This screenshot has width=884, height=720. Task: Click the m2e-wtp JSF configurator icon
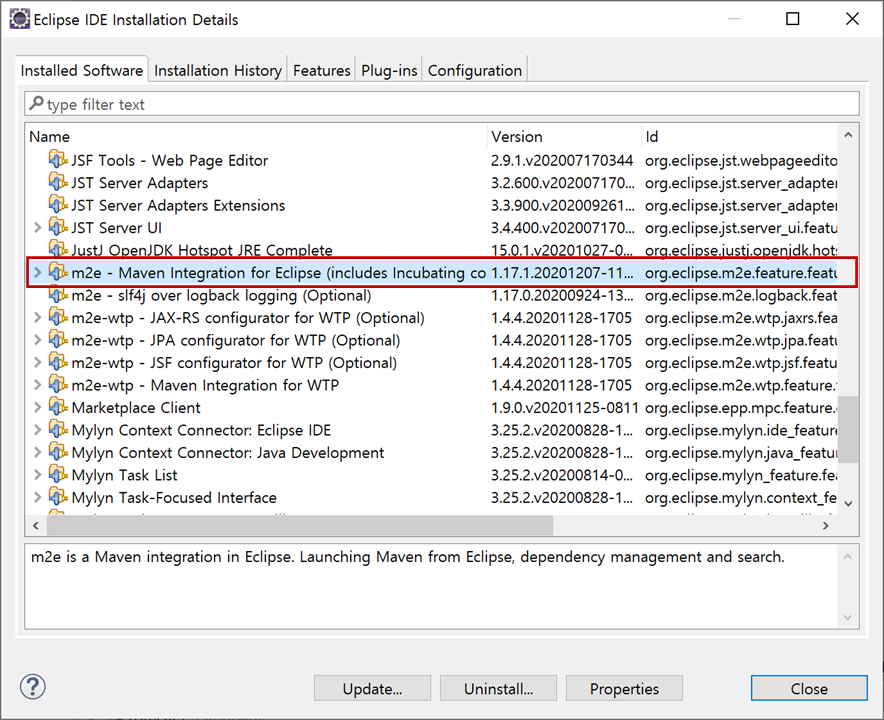click(x=58, y=363)
